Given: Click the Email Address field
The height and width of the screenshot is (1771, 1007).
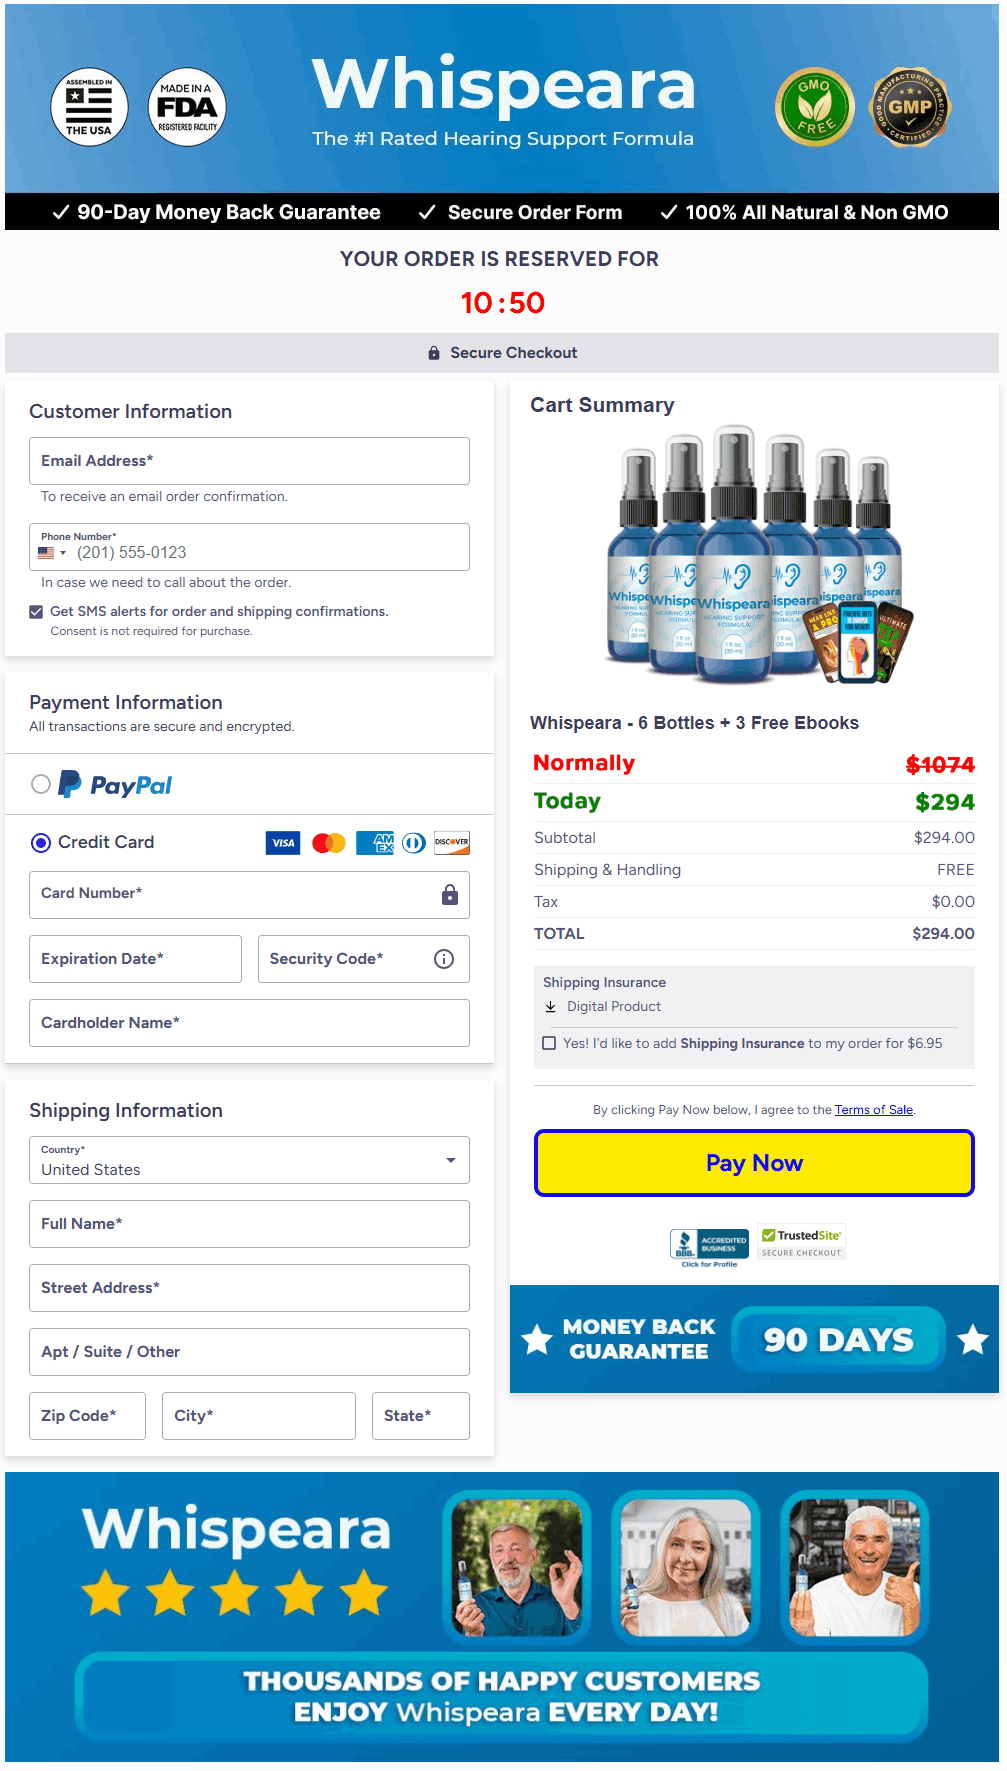Looking at the screenshot, I should (x=249, y=461).
